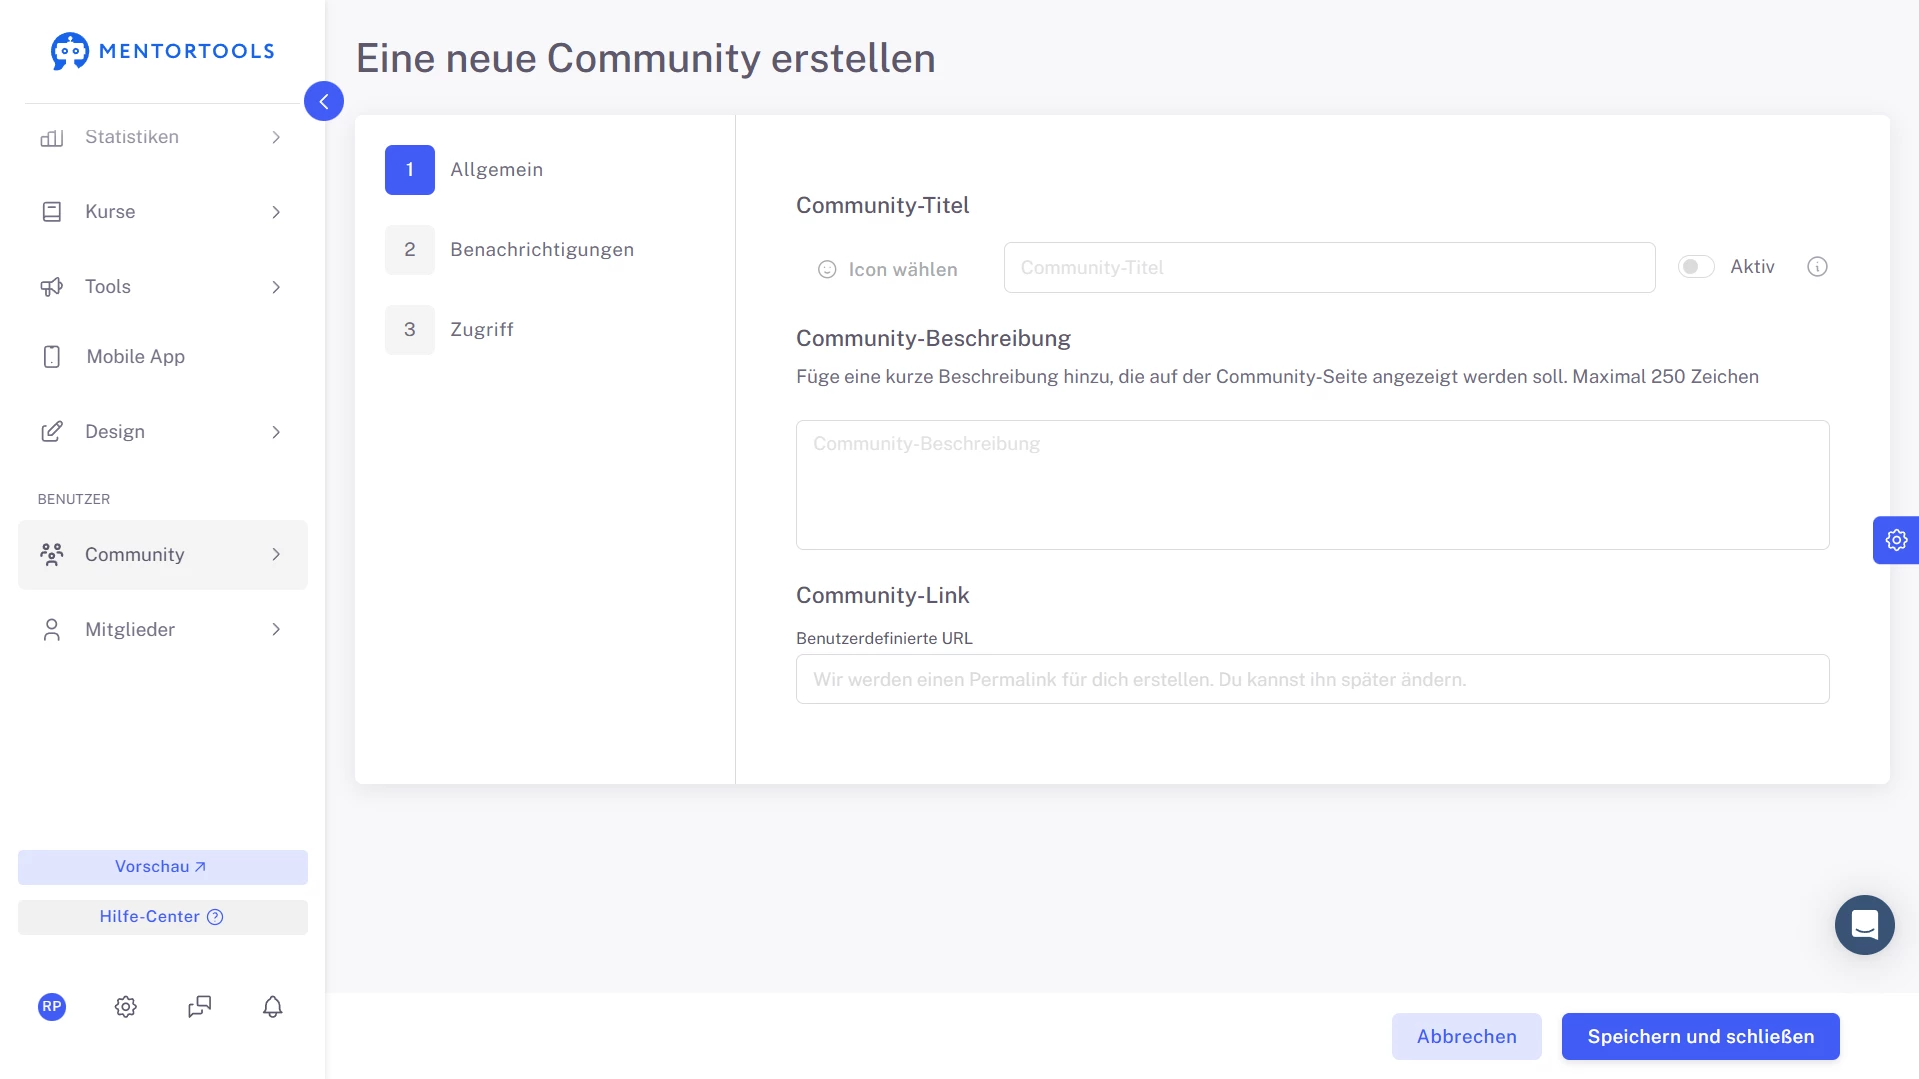Click the MentorTools logo

[x=162, y=51]
